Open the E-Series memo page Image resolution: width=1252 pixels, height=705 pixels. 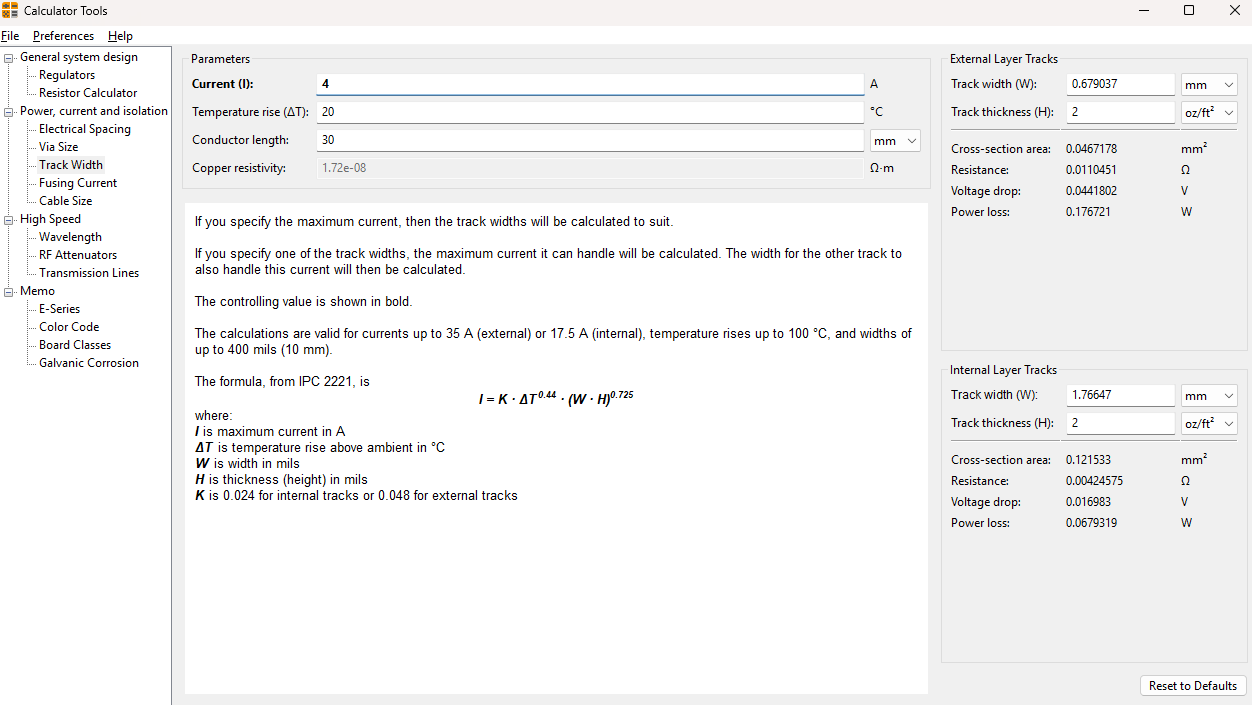pos(60,309)
